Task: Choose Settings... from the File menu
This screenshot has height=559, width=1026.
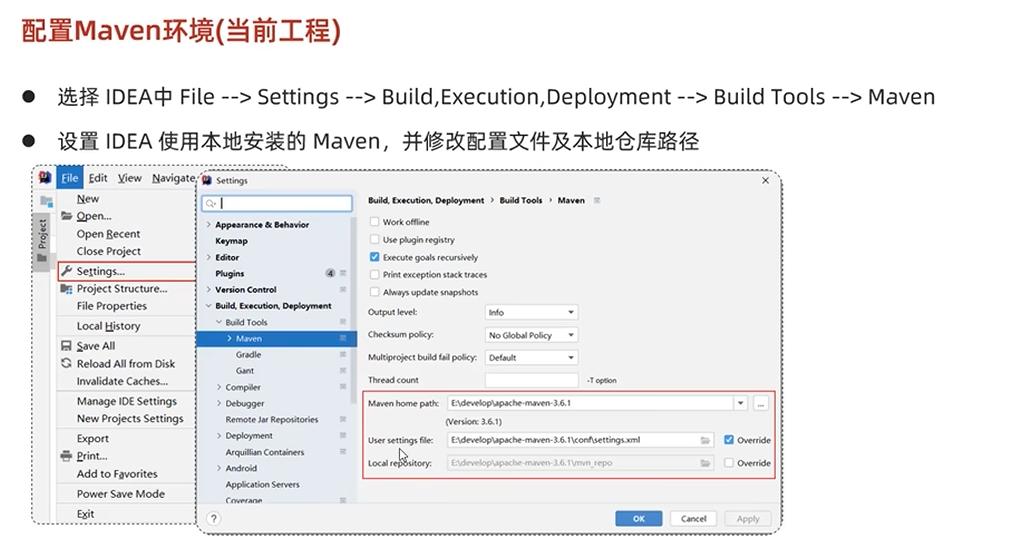Action: click(127, 271)
